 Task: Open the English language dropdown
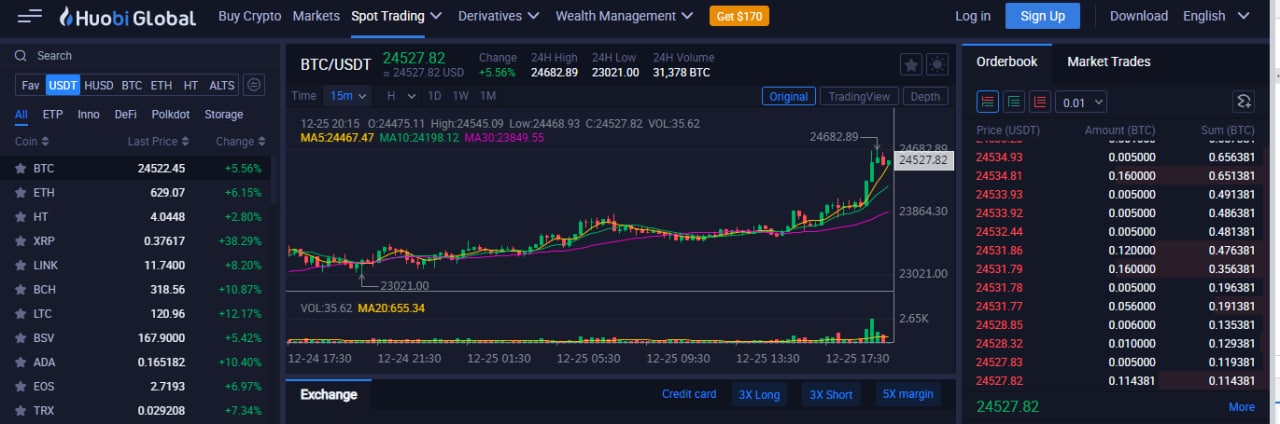[1215, 16]
